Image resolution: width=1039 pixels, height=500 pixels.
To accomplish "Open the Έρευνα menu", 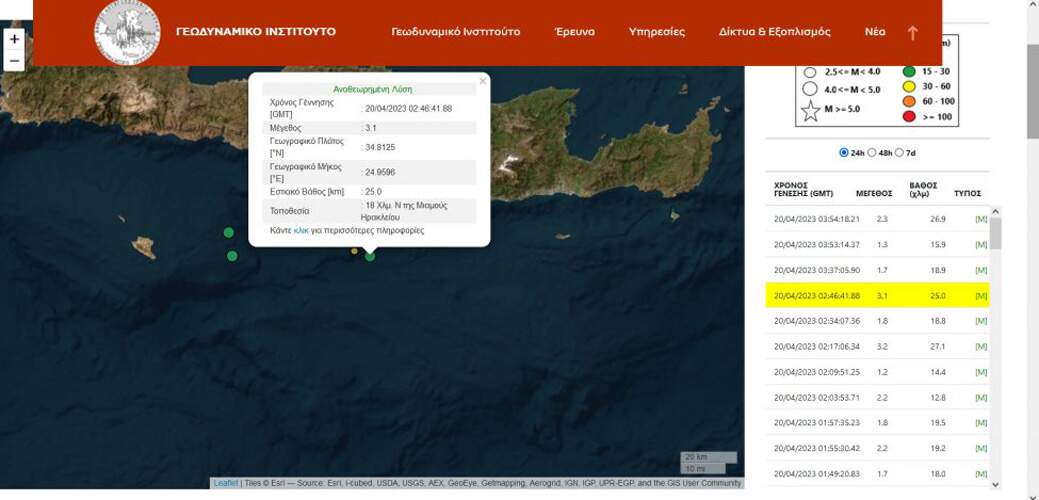I will click(x=574, y=32).
